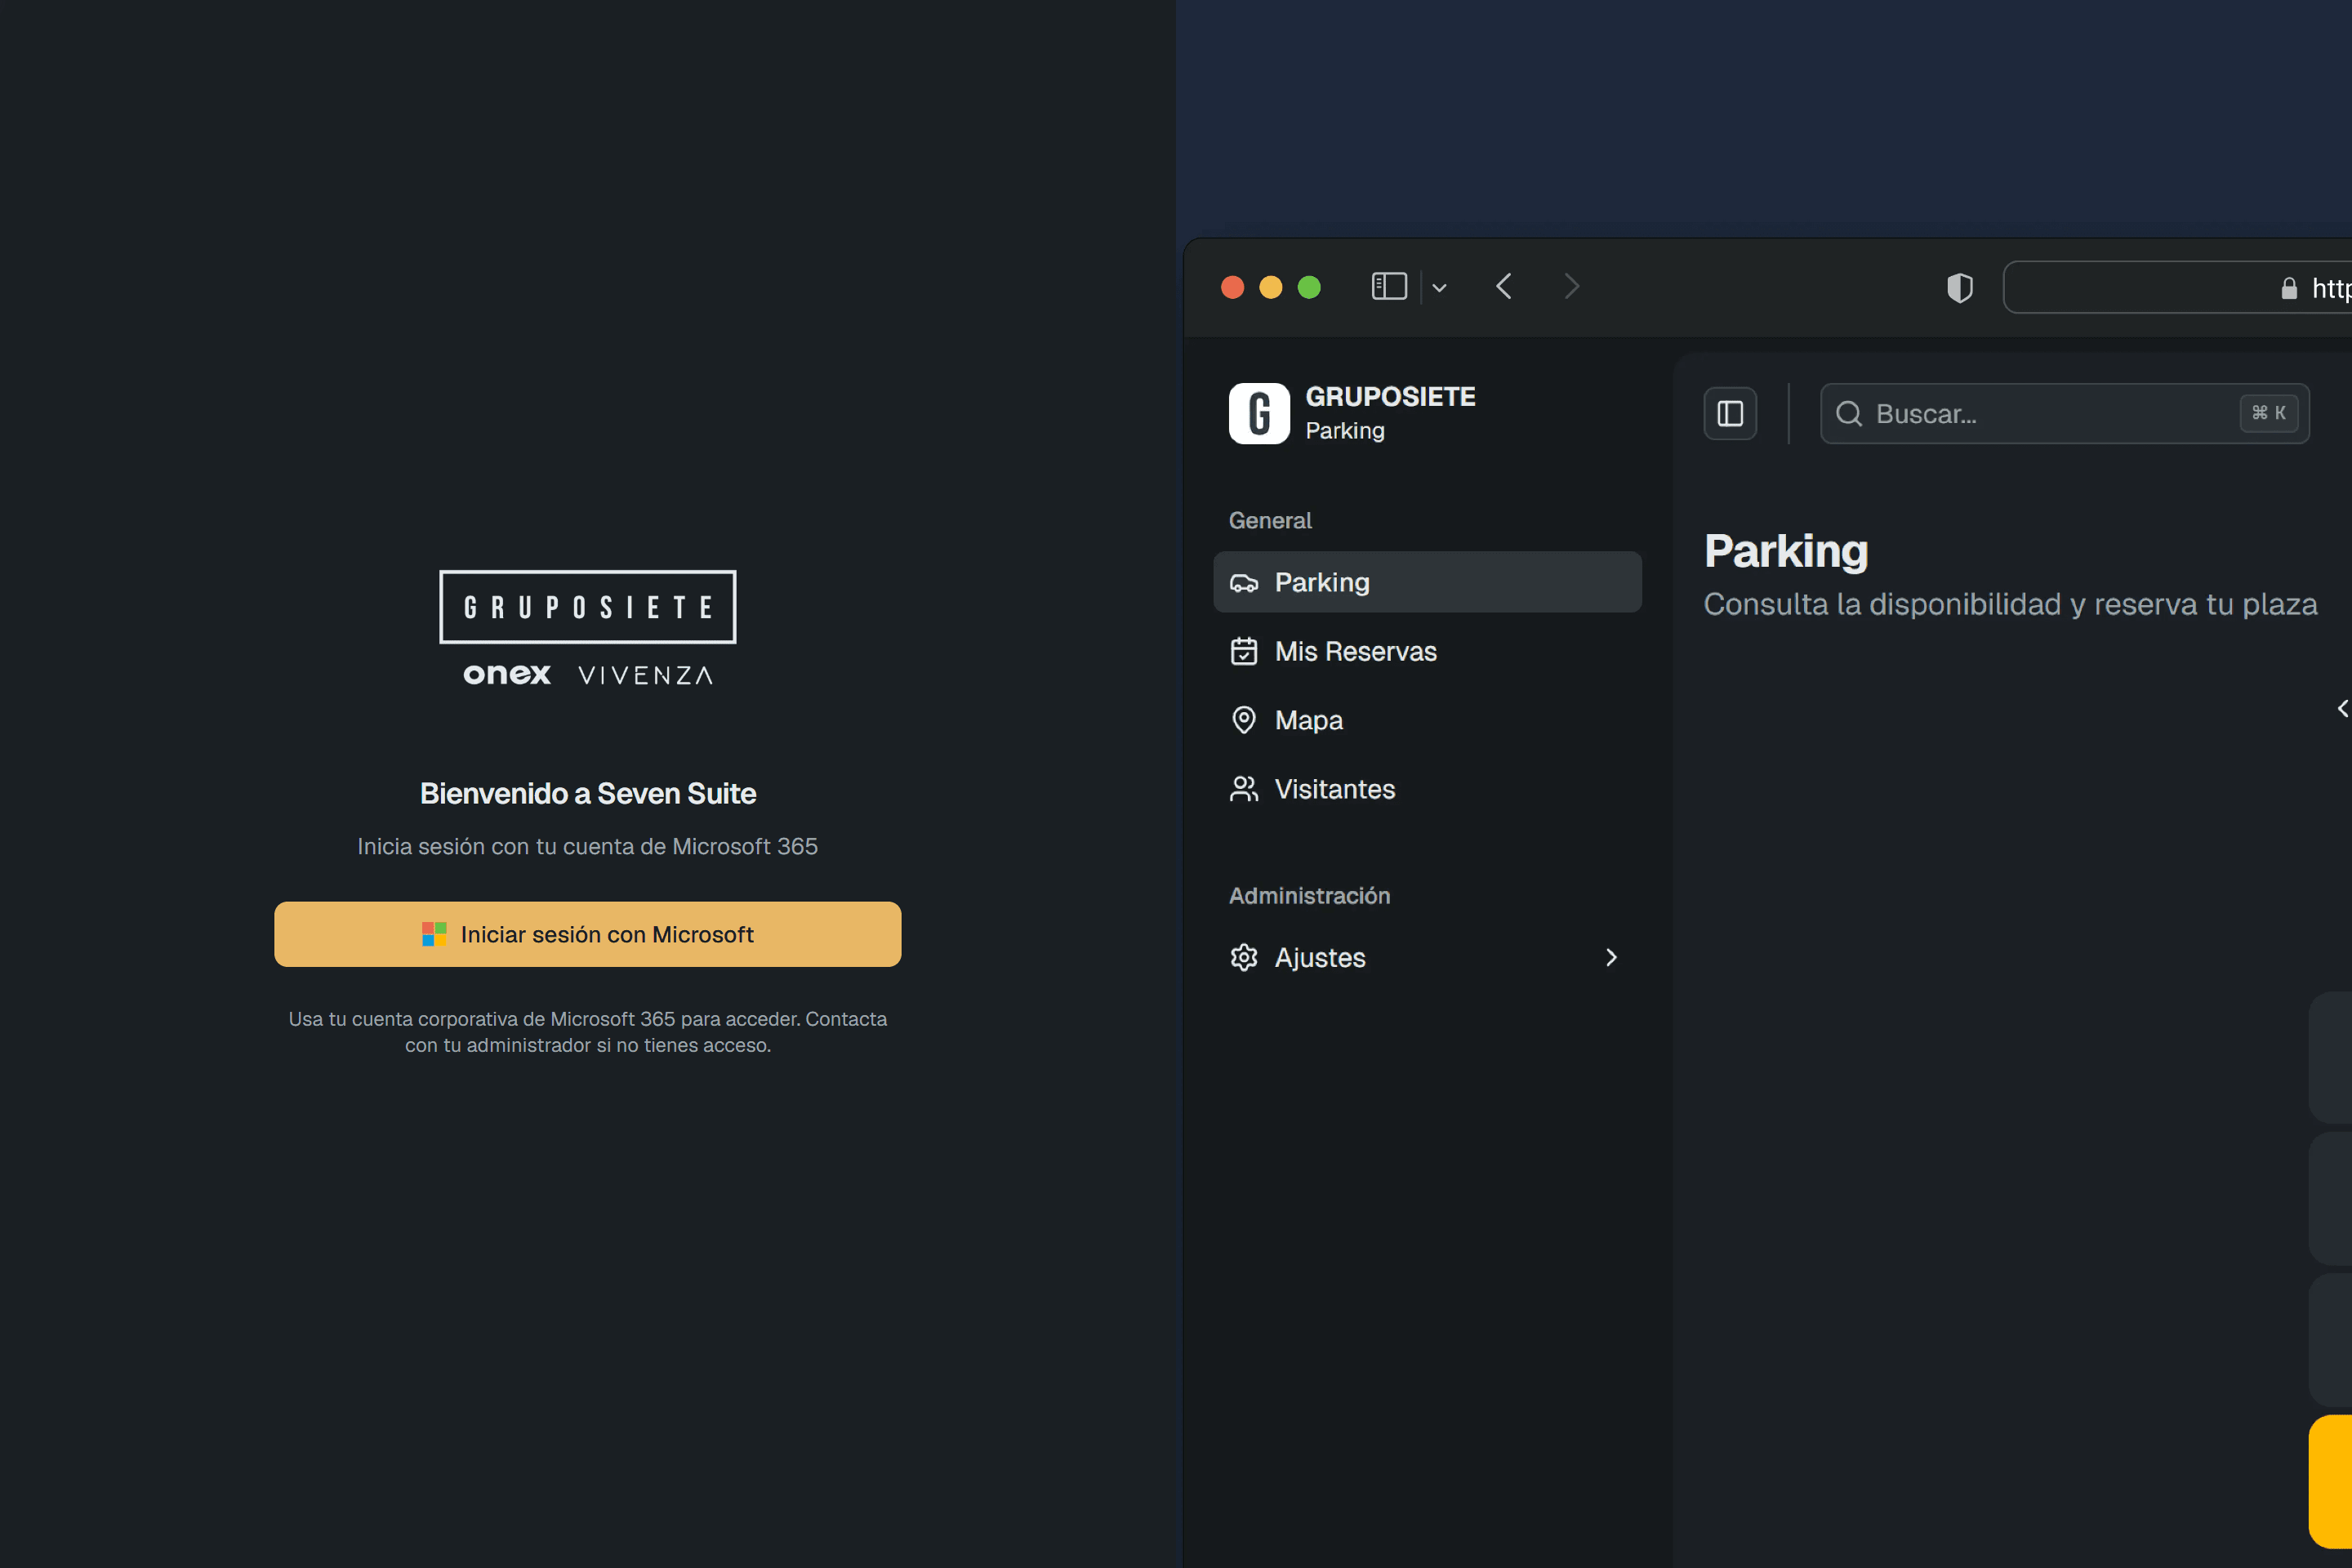Click the corporate account help text below sign-in
Image resolution: width=2352 pixels, height=1568 pixels.
click(x=588, y=1032)
